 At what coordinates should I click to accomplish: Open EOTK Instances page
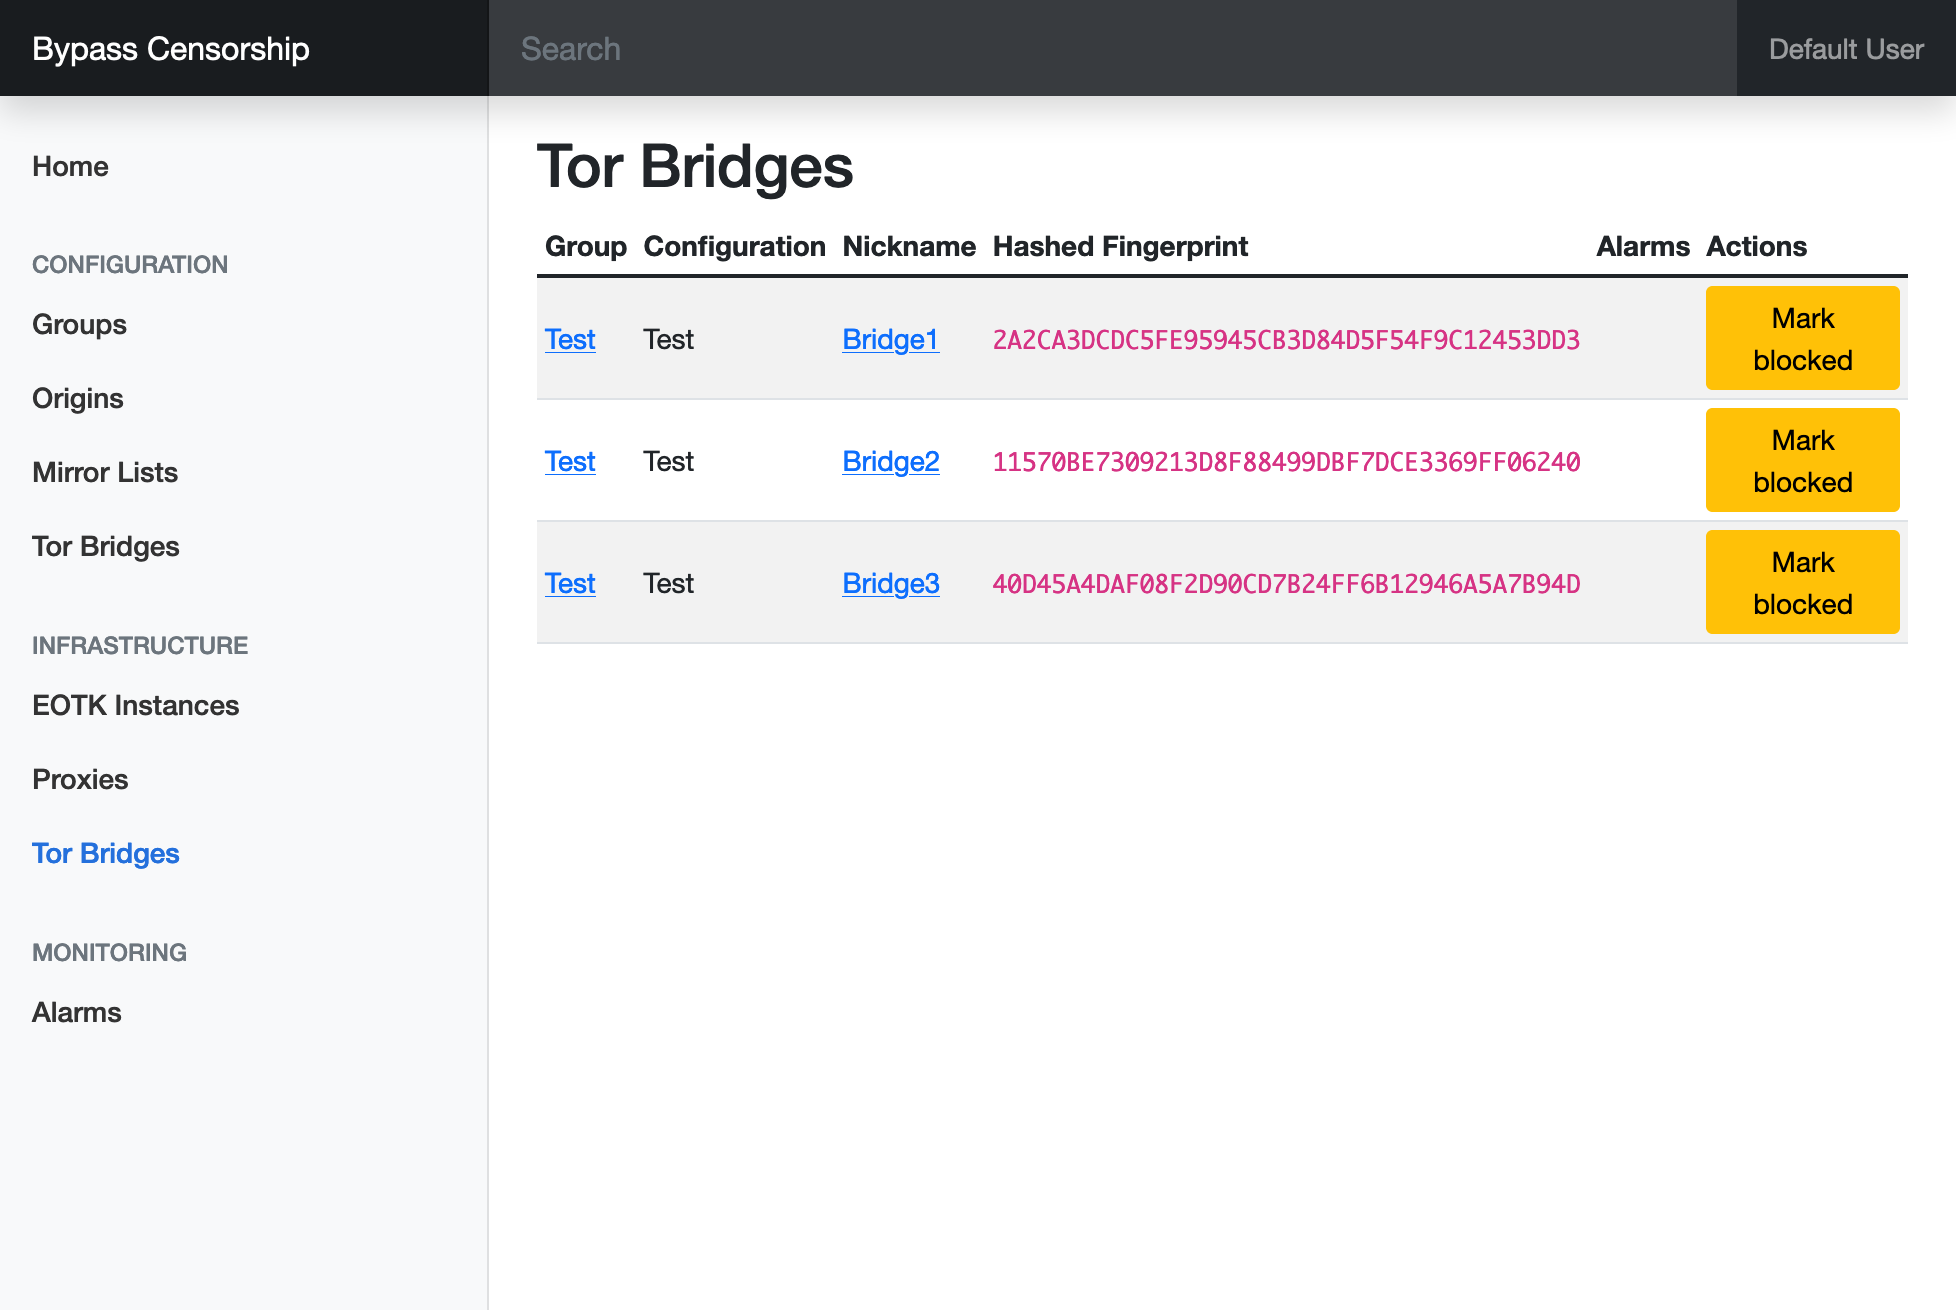135,705
